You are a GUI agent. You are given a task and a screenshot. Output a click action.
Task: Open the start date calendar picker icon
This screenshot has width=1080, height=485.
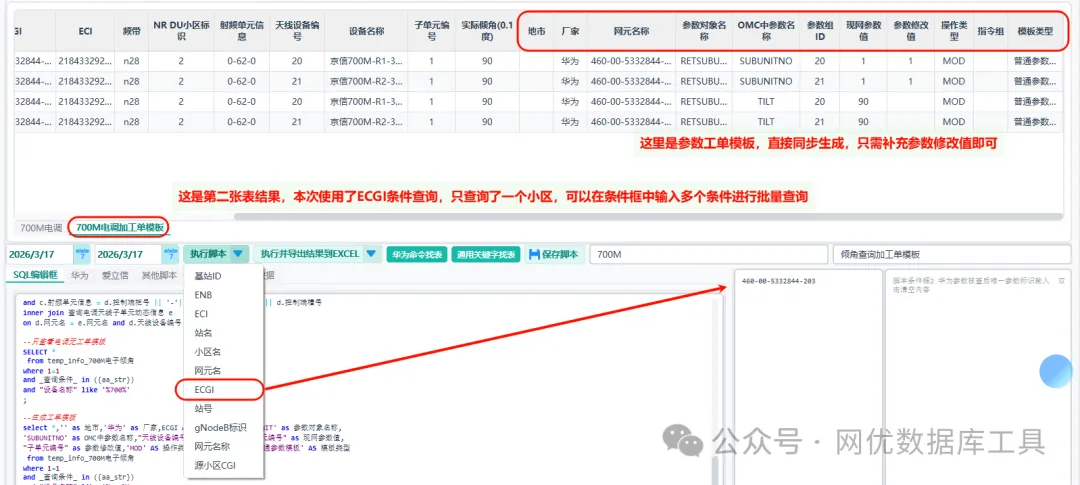click(x=82, y=254)
